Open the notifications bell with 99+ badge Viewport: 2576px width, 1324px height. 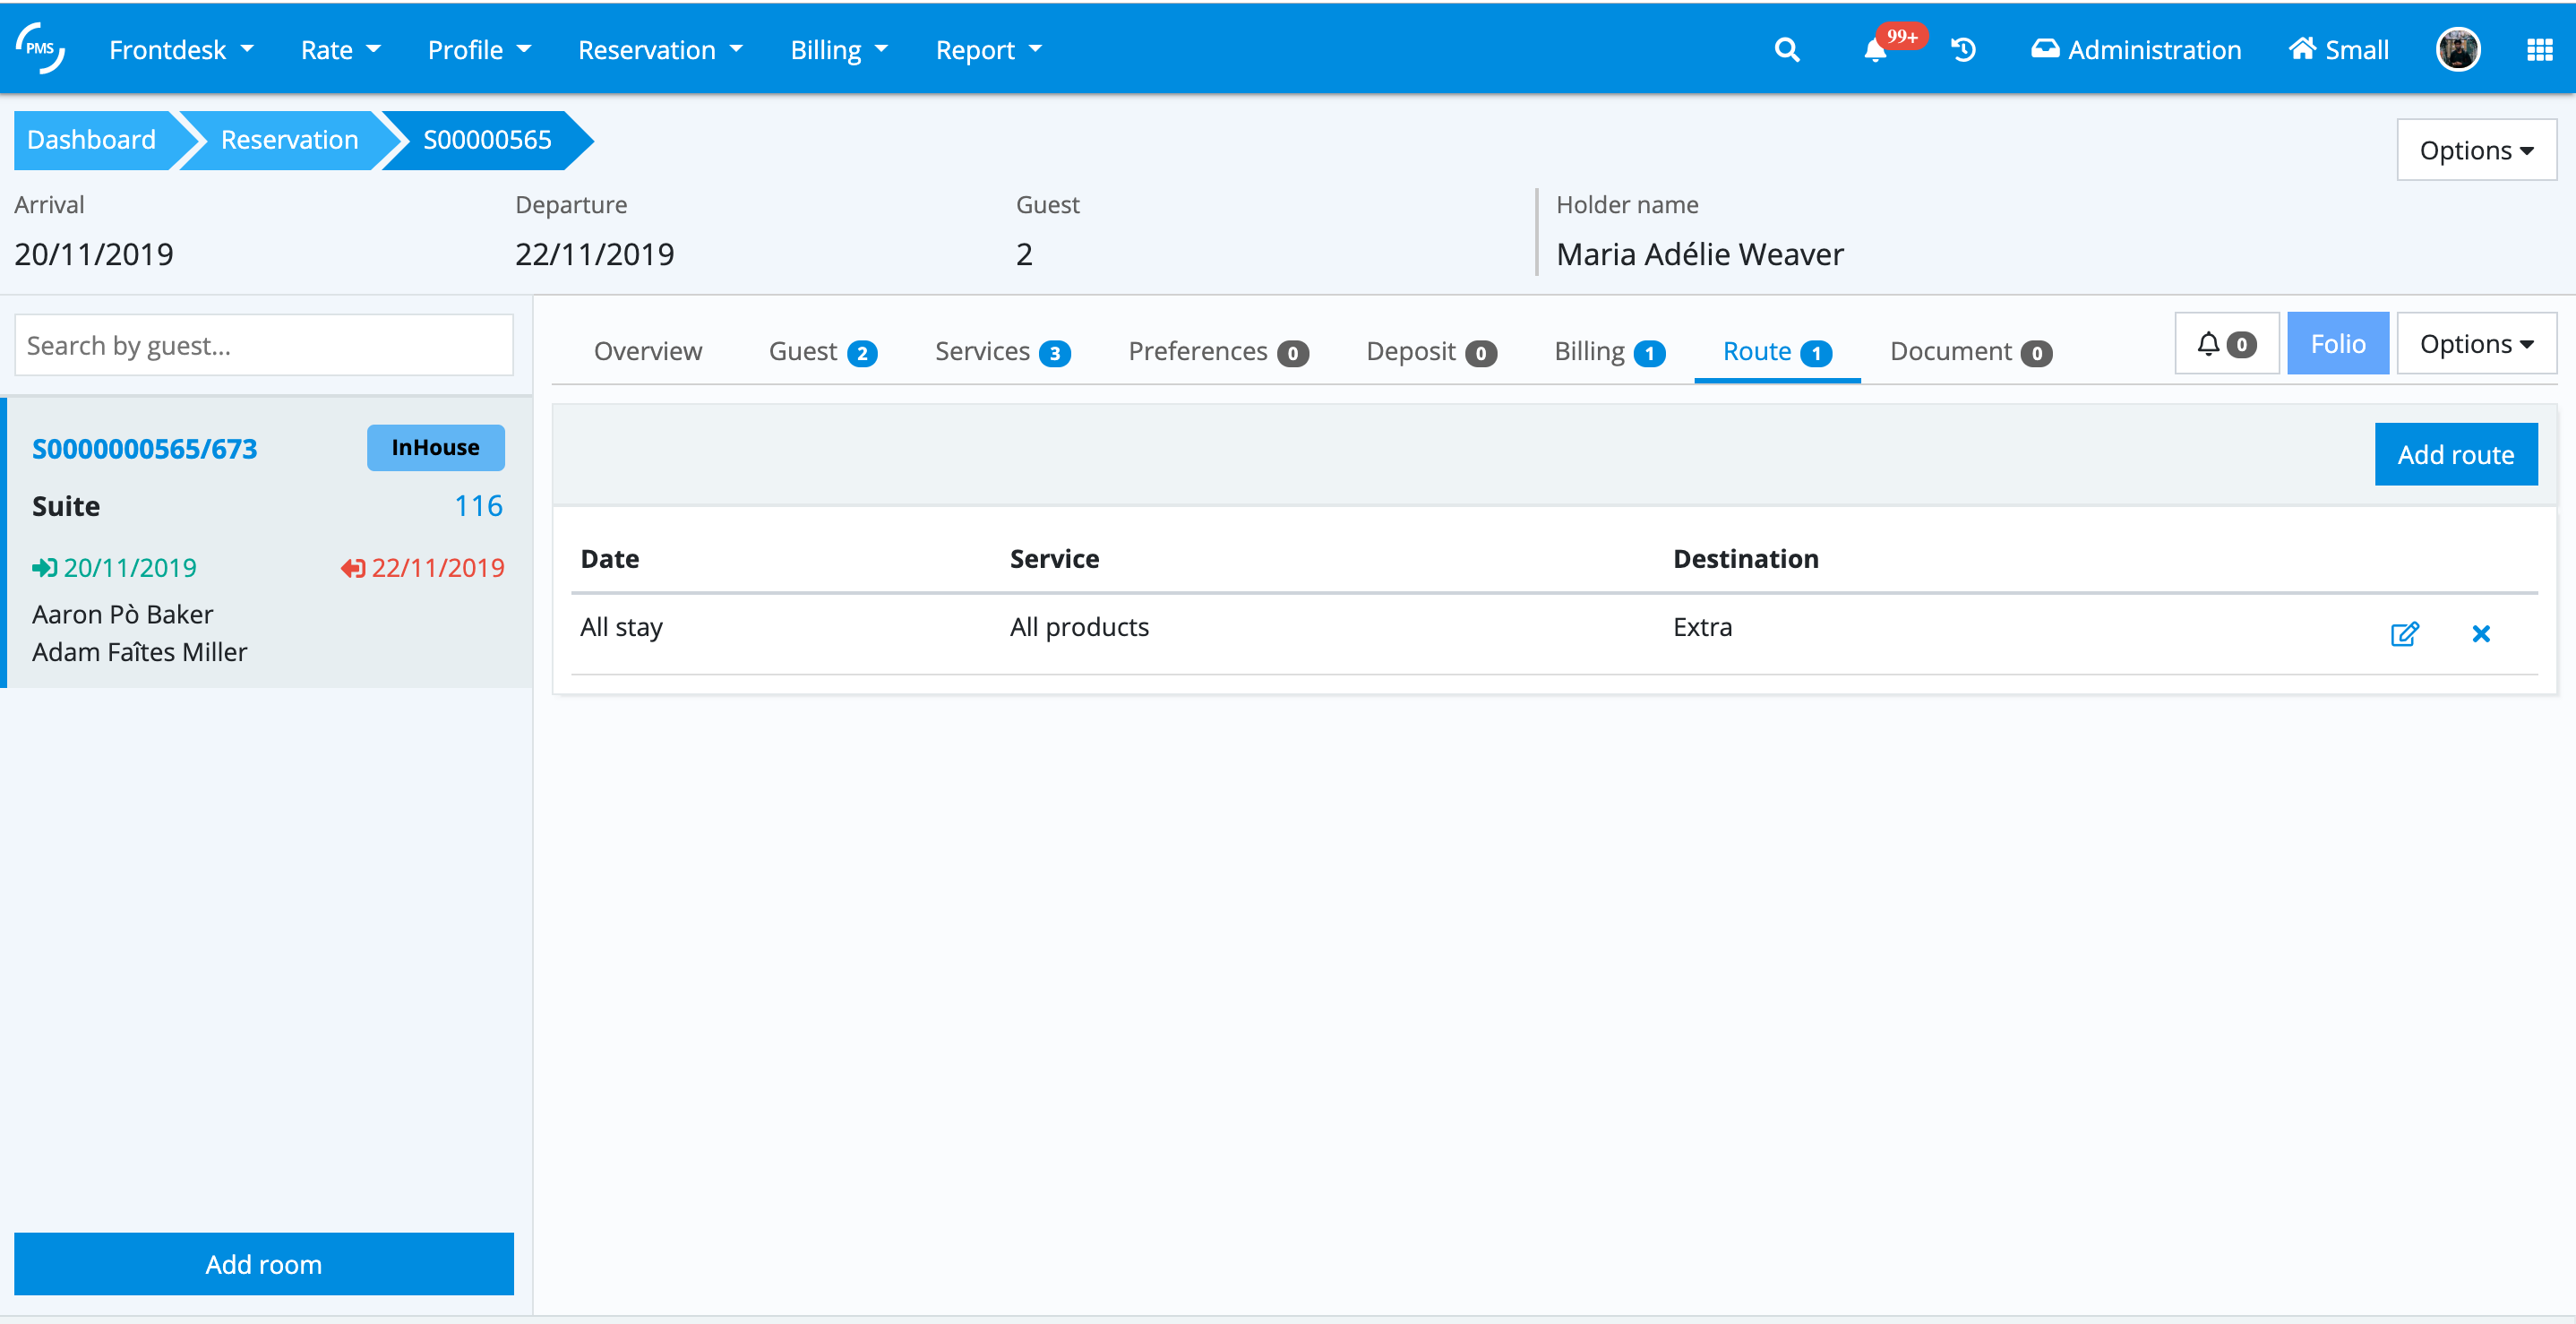[1876, 50]
